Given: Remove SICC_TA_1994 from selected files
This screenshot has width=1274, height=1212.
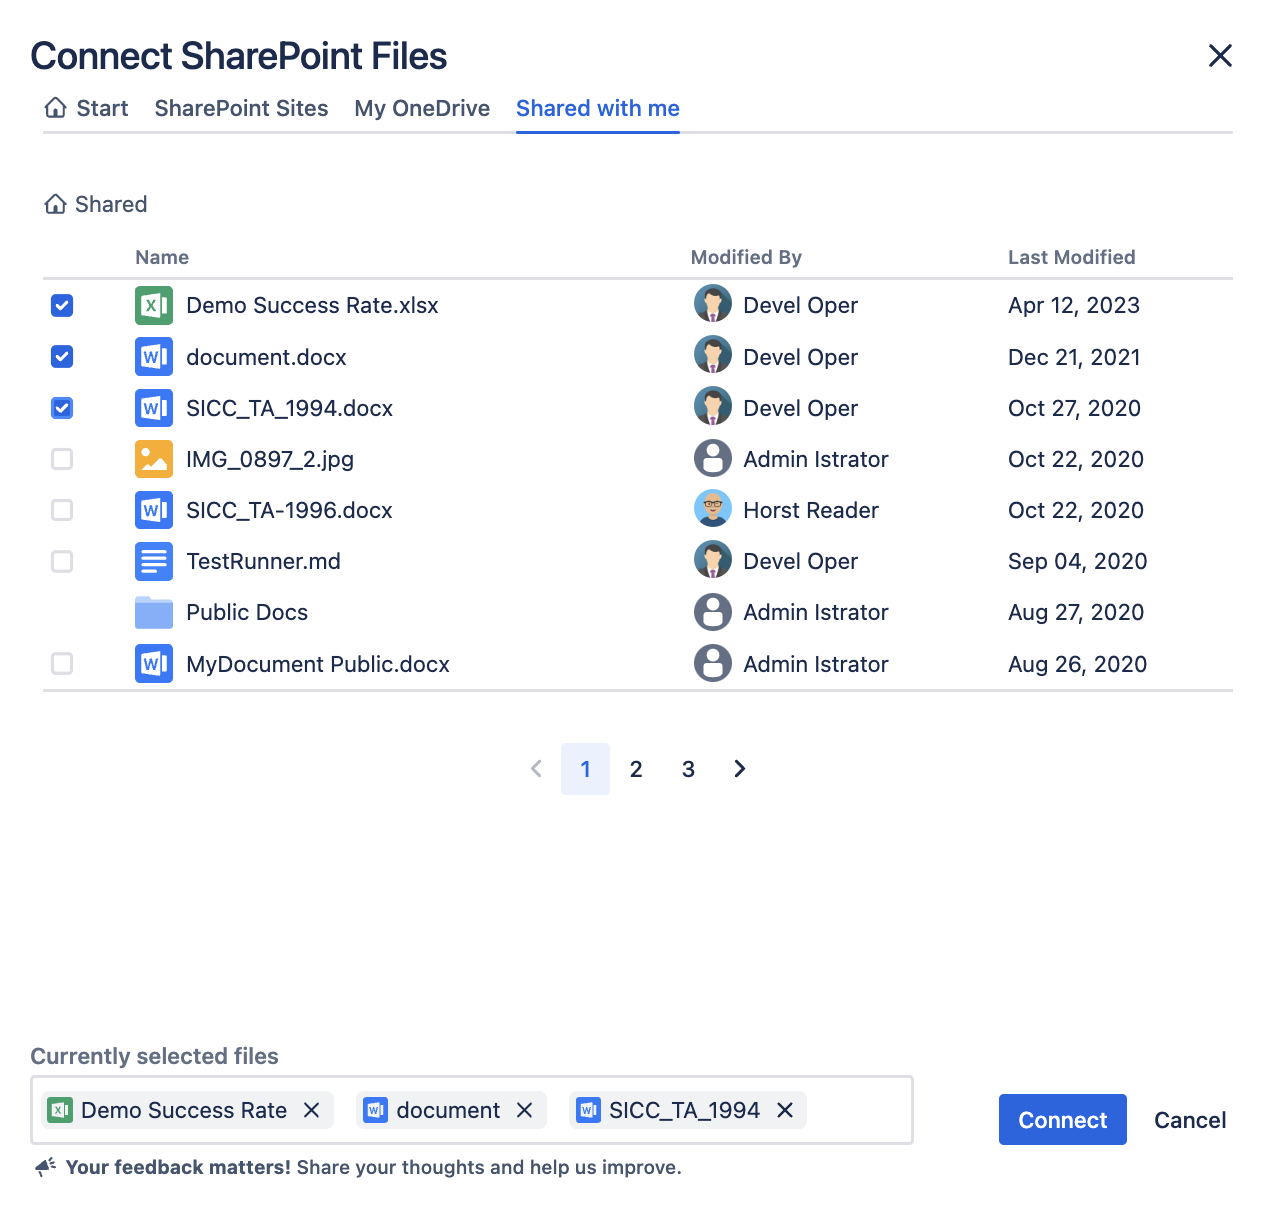Looking at the screenshot, I should pos(785,1110).
